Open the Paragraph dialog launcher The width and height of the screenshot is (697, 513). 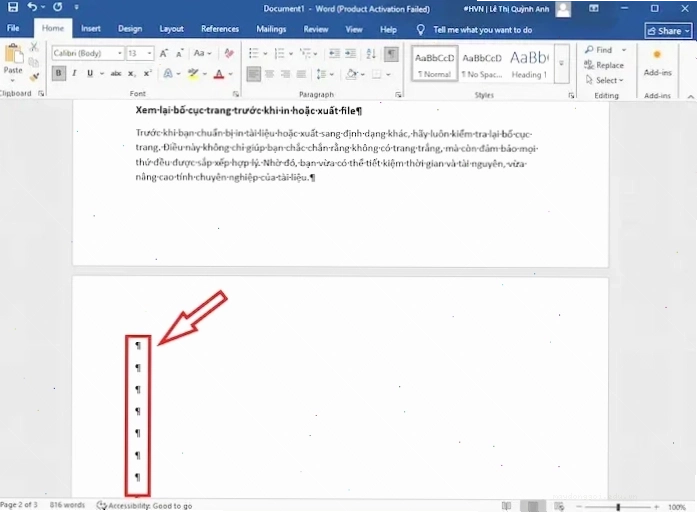pos(398,94)
